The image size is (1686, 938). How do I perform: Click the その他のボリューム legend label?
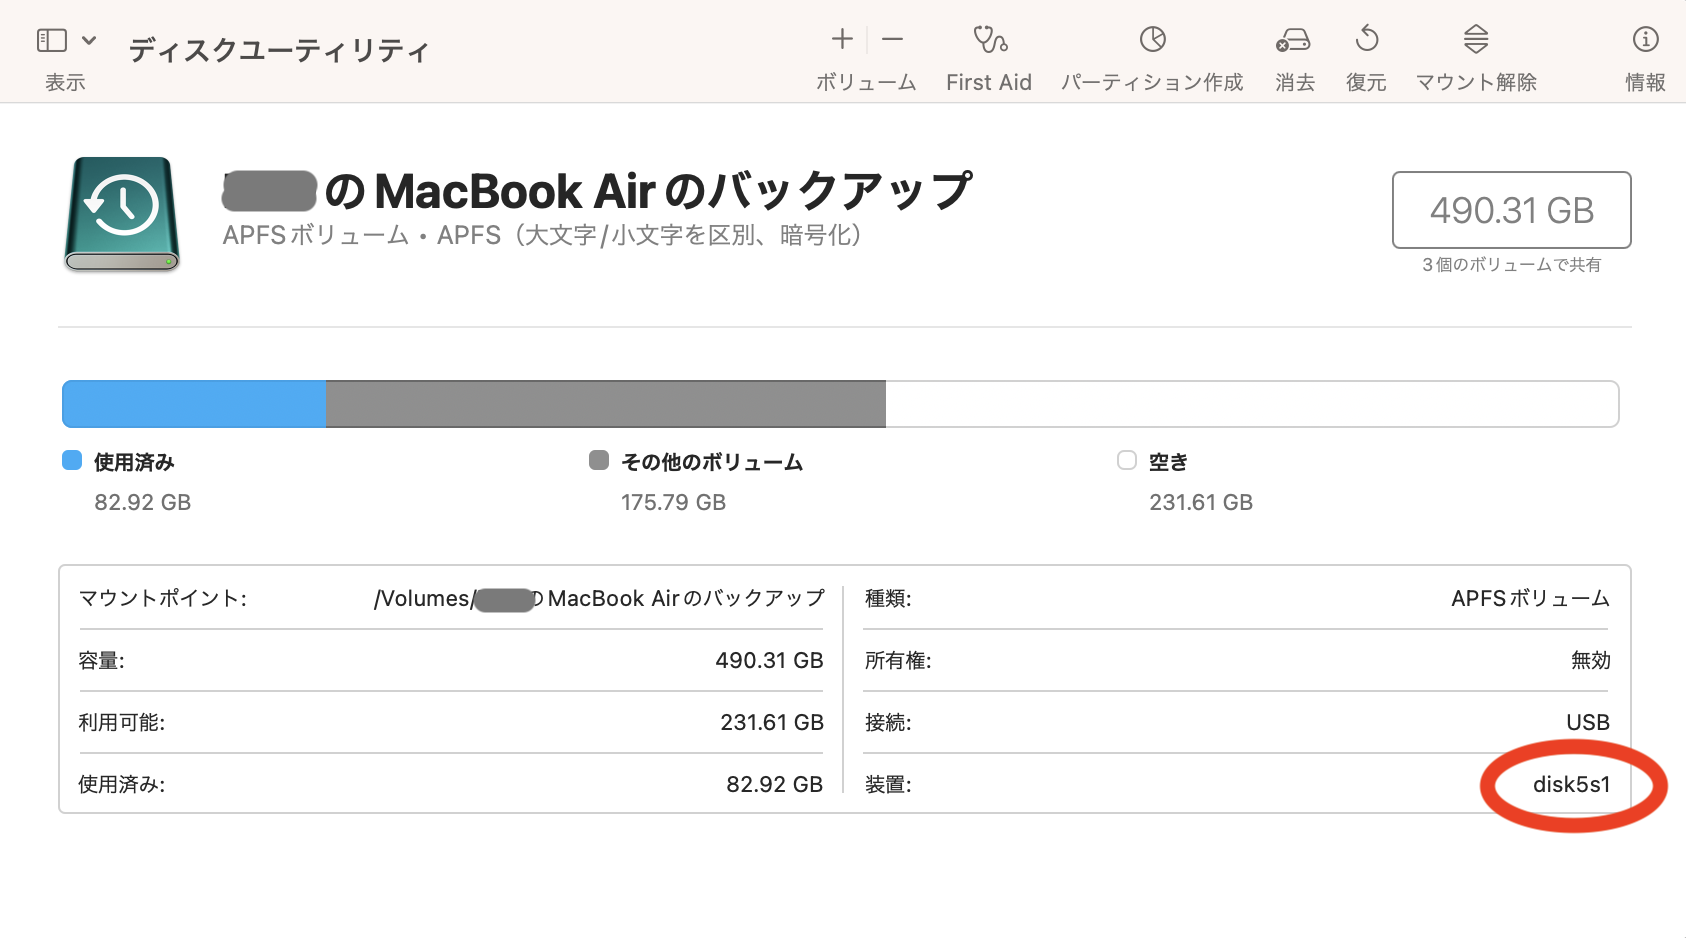(x=712, y=462)
